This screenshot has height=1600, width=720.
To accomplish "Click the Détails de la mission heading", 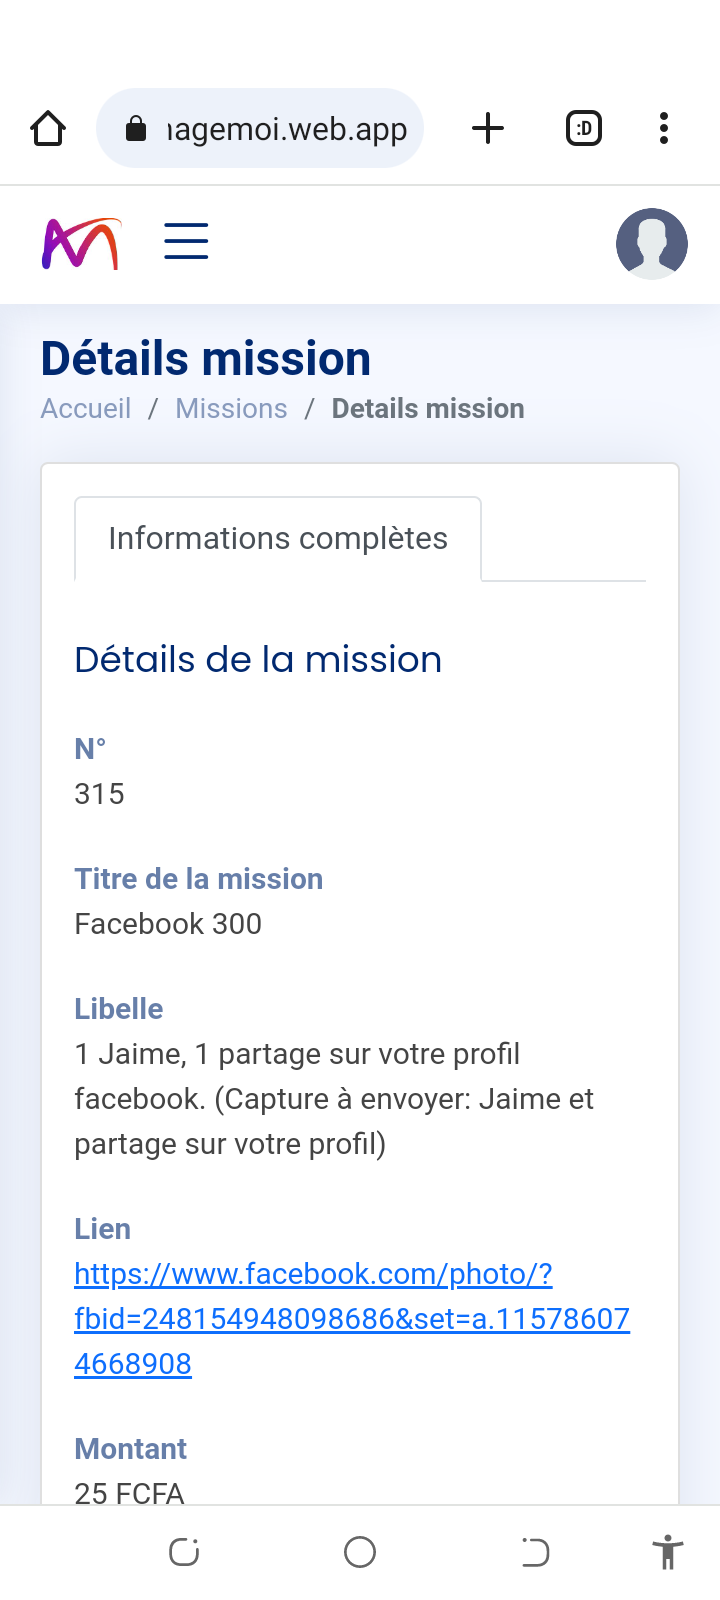I will (x=258, y=660).
